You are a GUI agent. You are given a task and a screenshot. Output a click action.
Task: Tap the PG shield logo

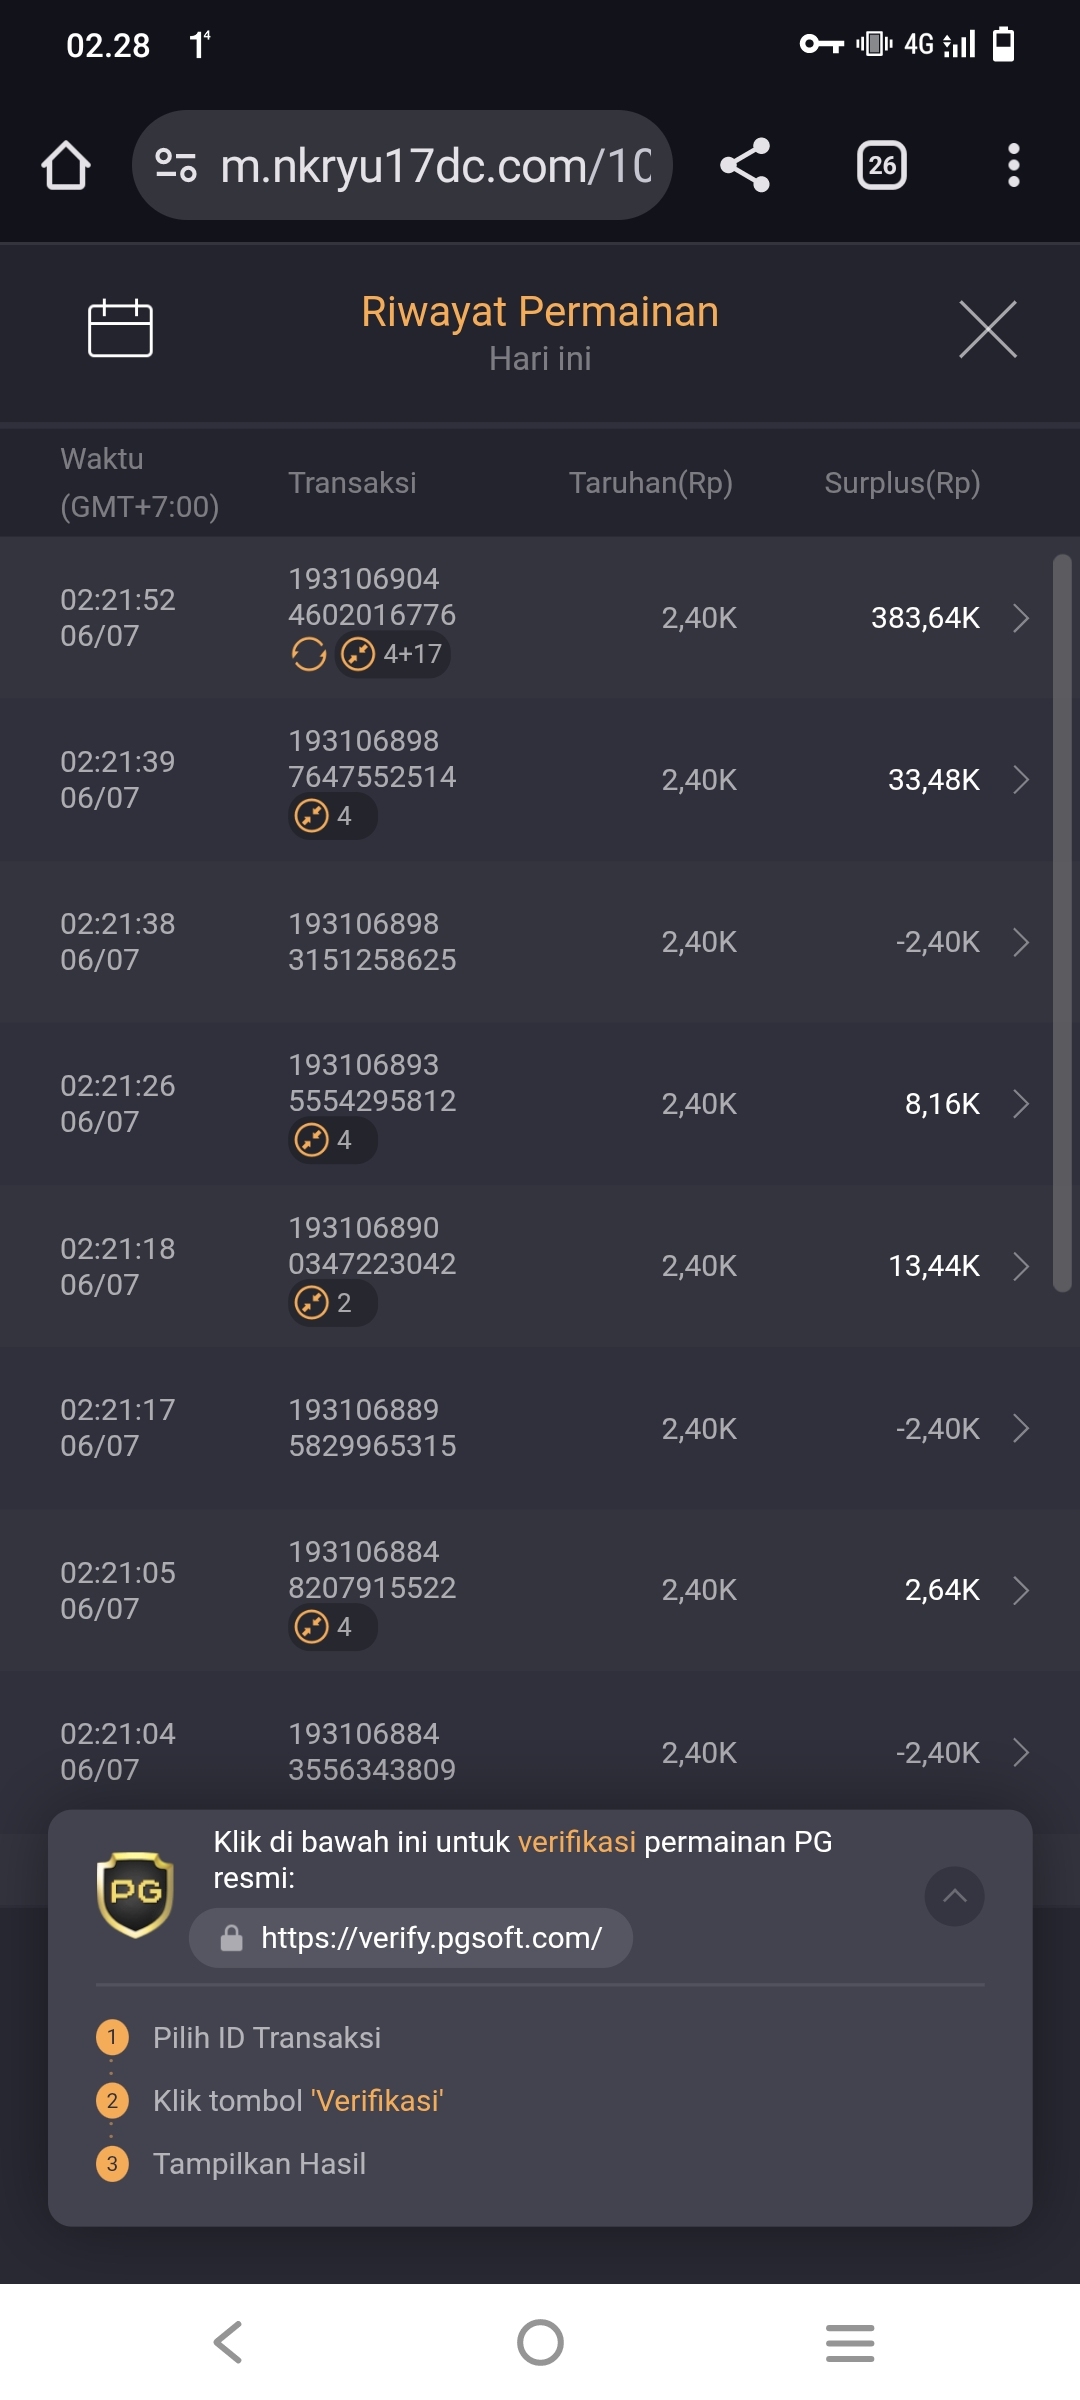coord(135,1894)
